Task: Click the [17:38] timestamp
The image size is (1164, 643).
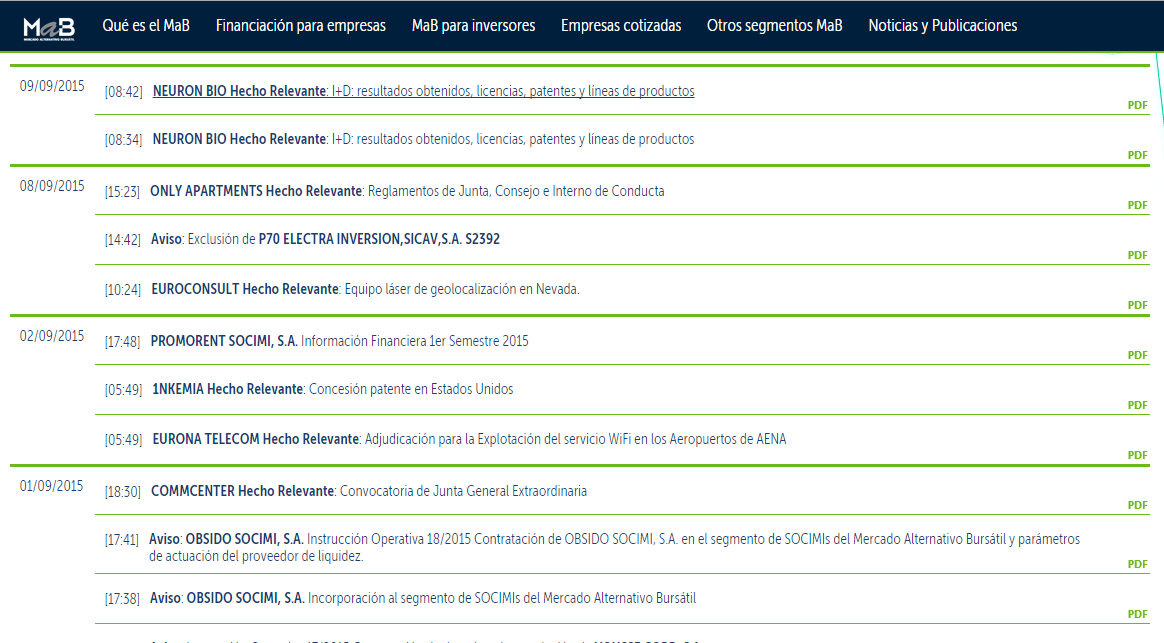Action: pos(122,598)
